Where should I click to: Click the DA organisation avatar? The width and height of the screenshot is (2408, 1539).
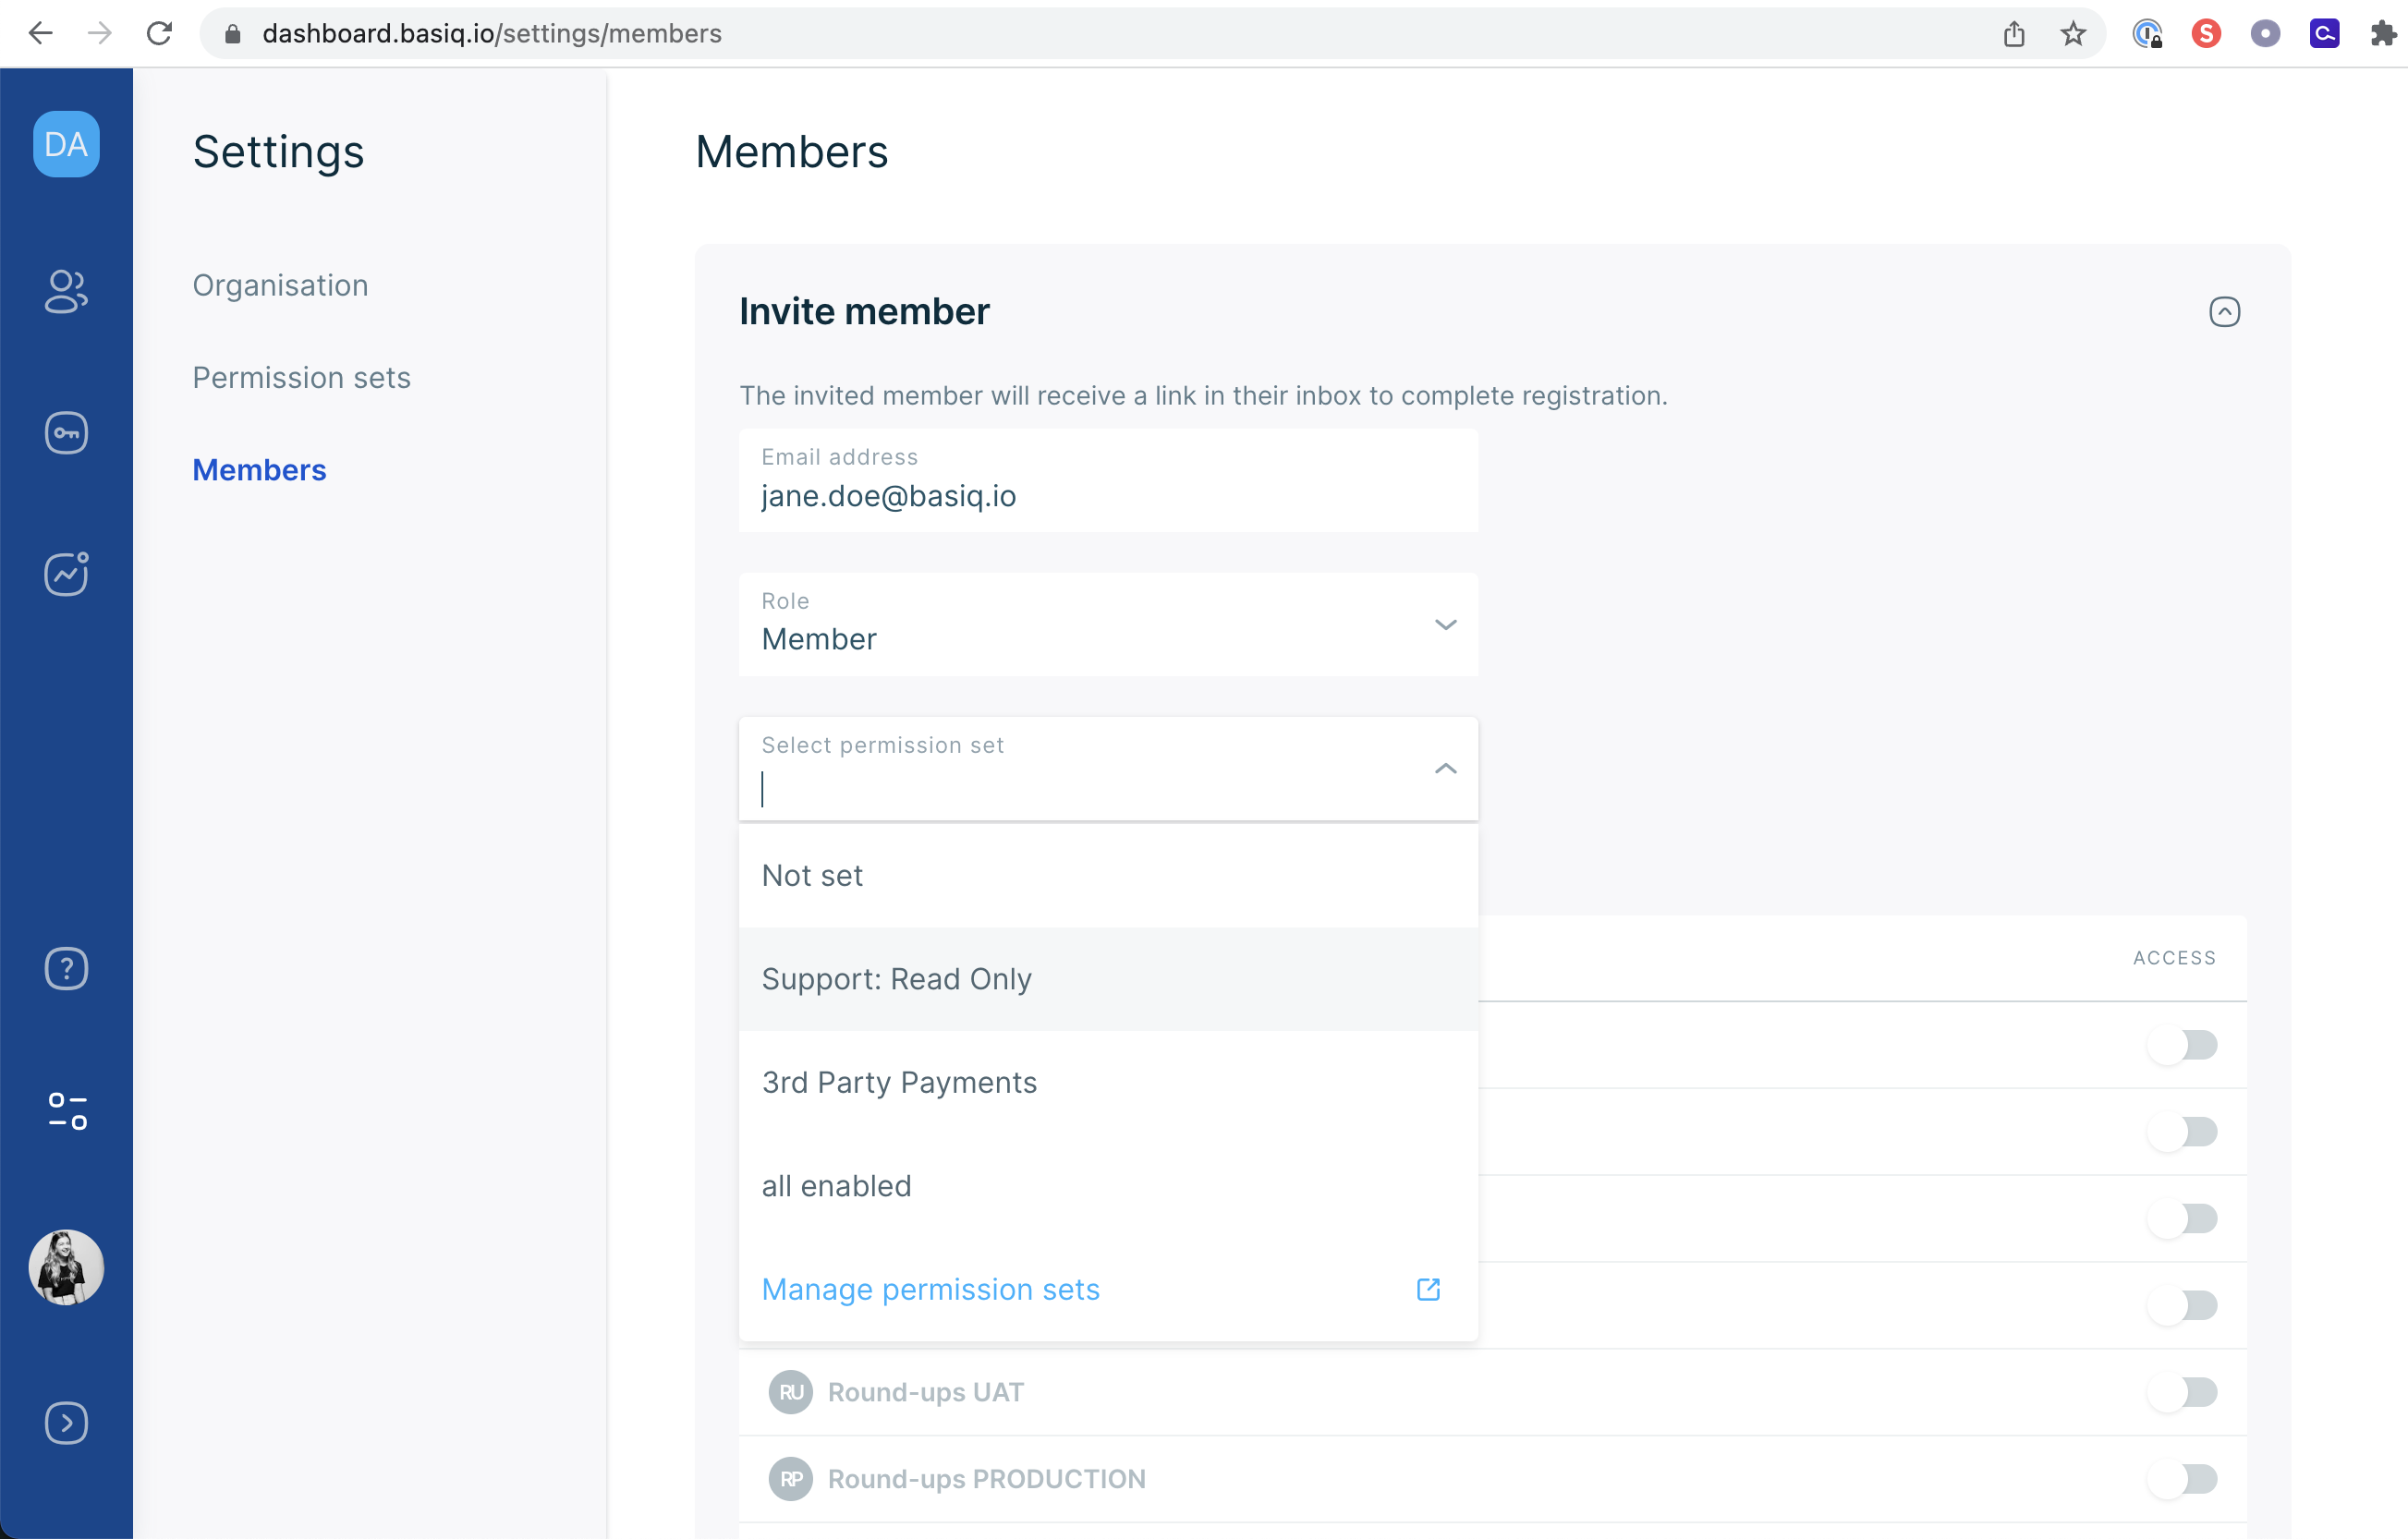coord(66,144)
